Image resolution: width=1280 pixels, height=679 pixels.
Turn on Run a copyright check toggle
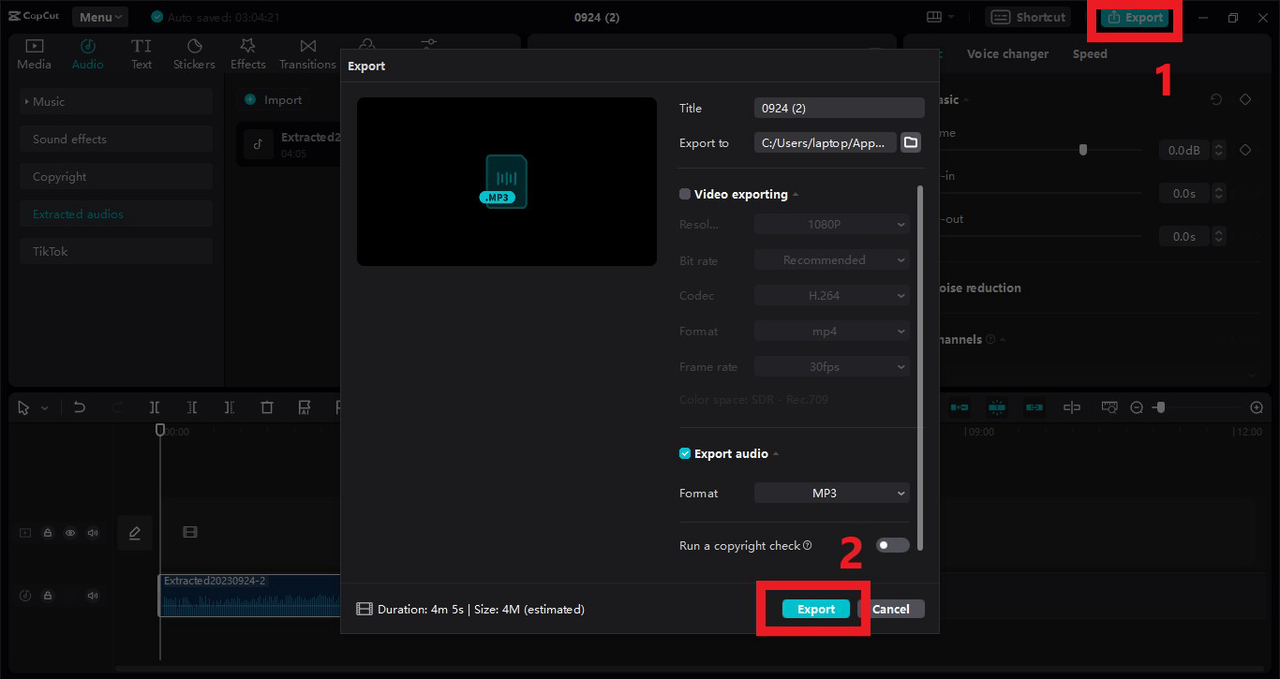893,545
